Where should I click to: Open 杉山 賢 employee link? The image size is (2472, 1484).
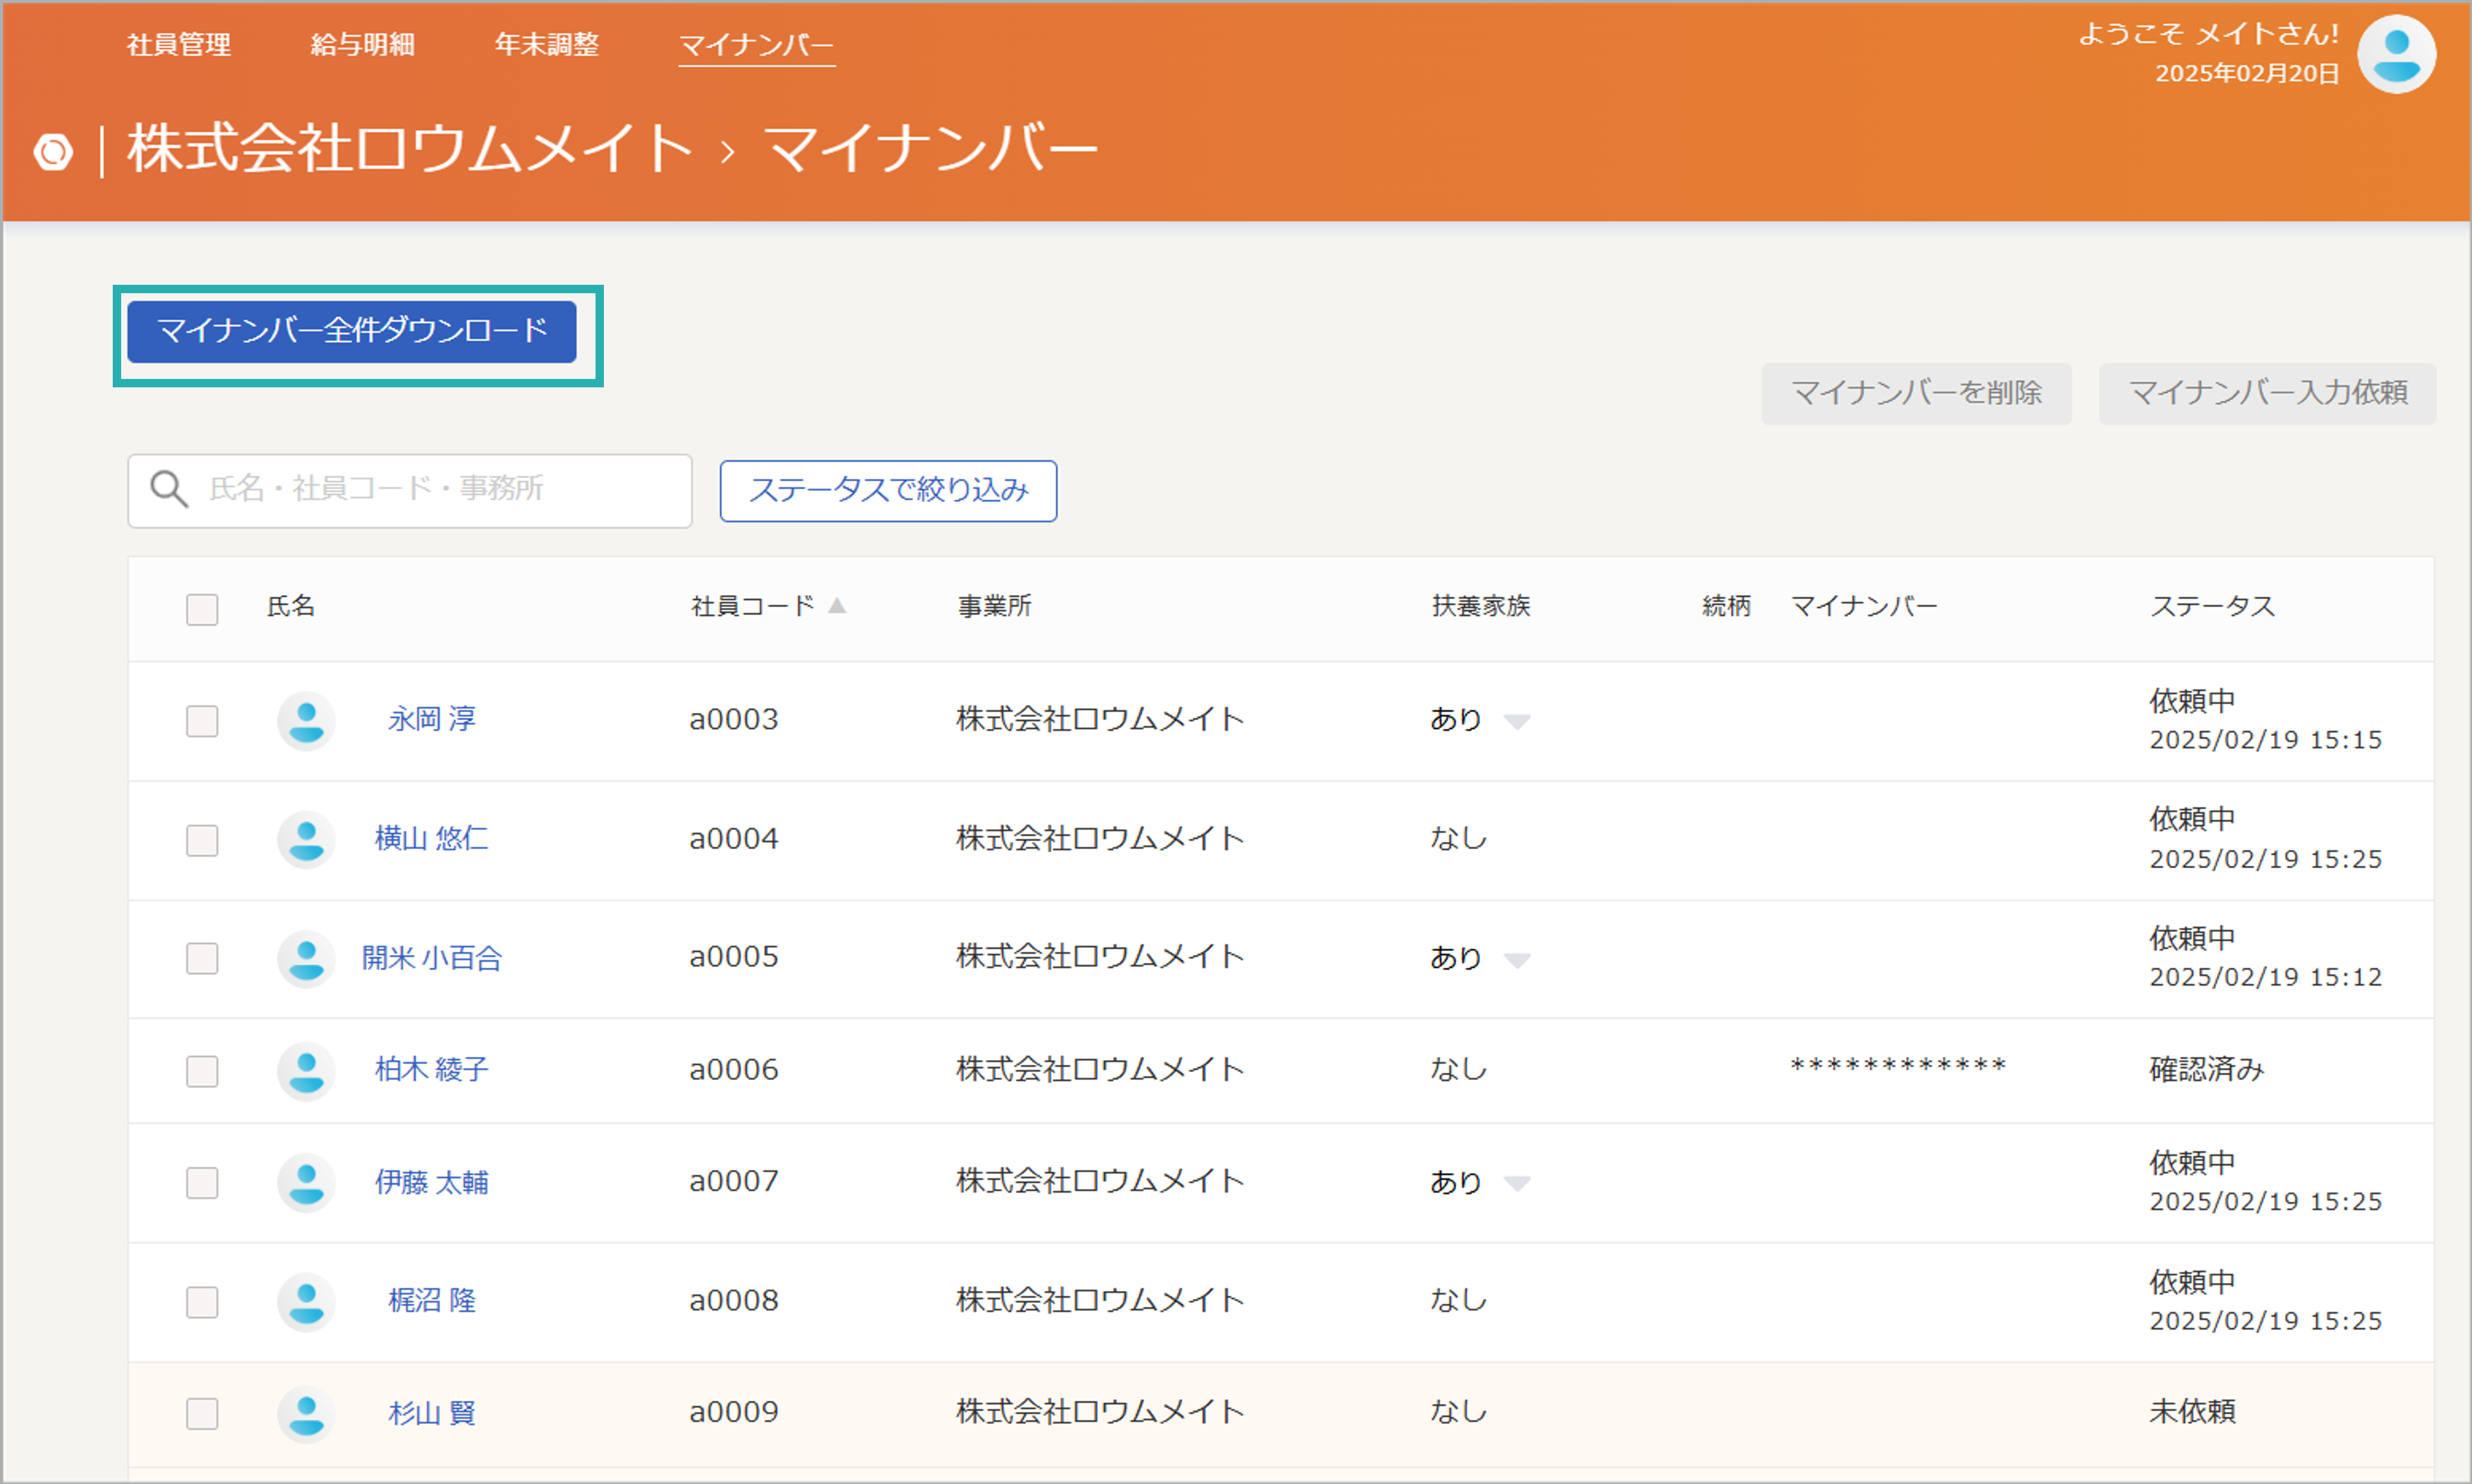tap(432, 1413)
